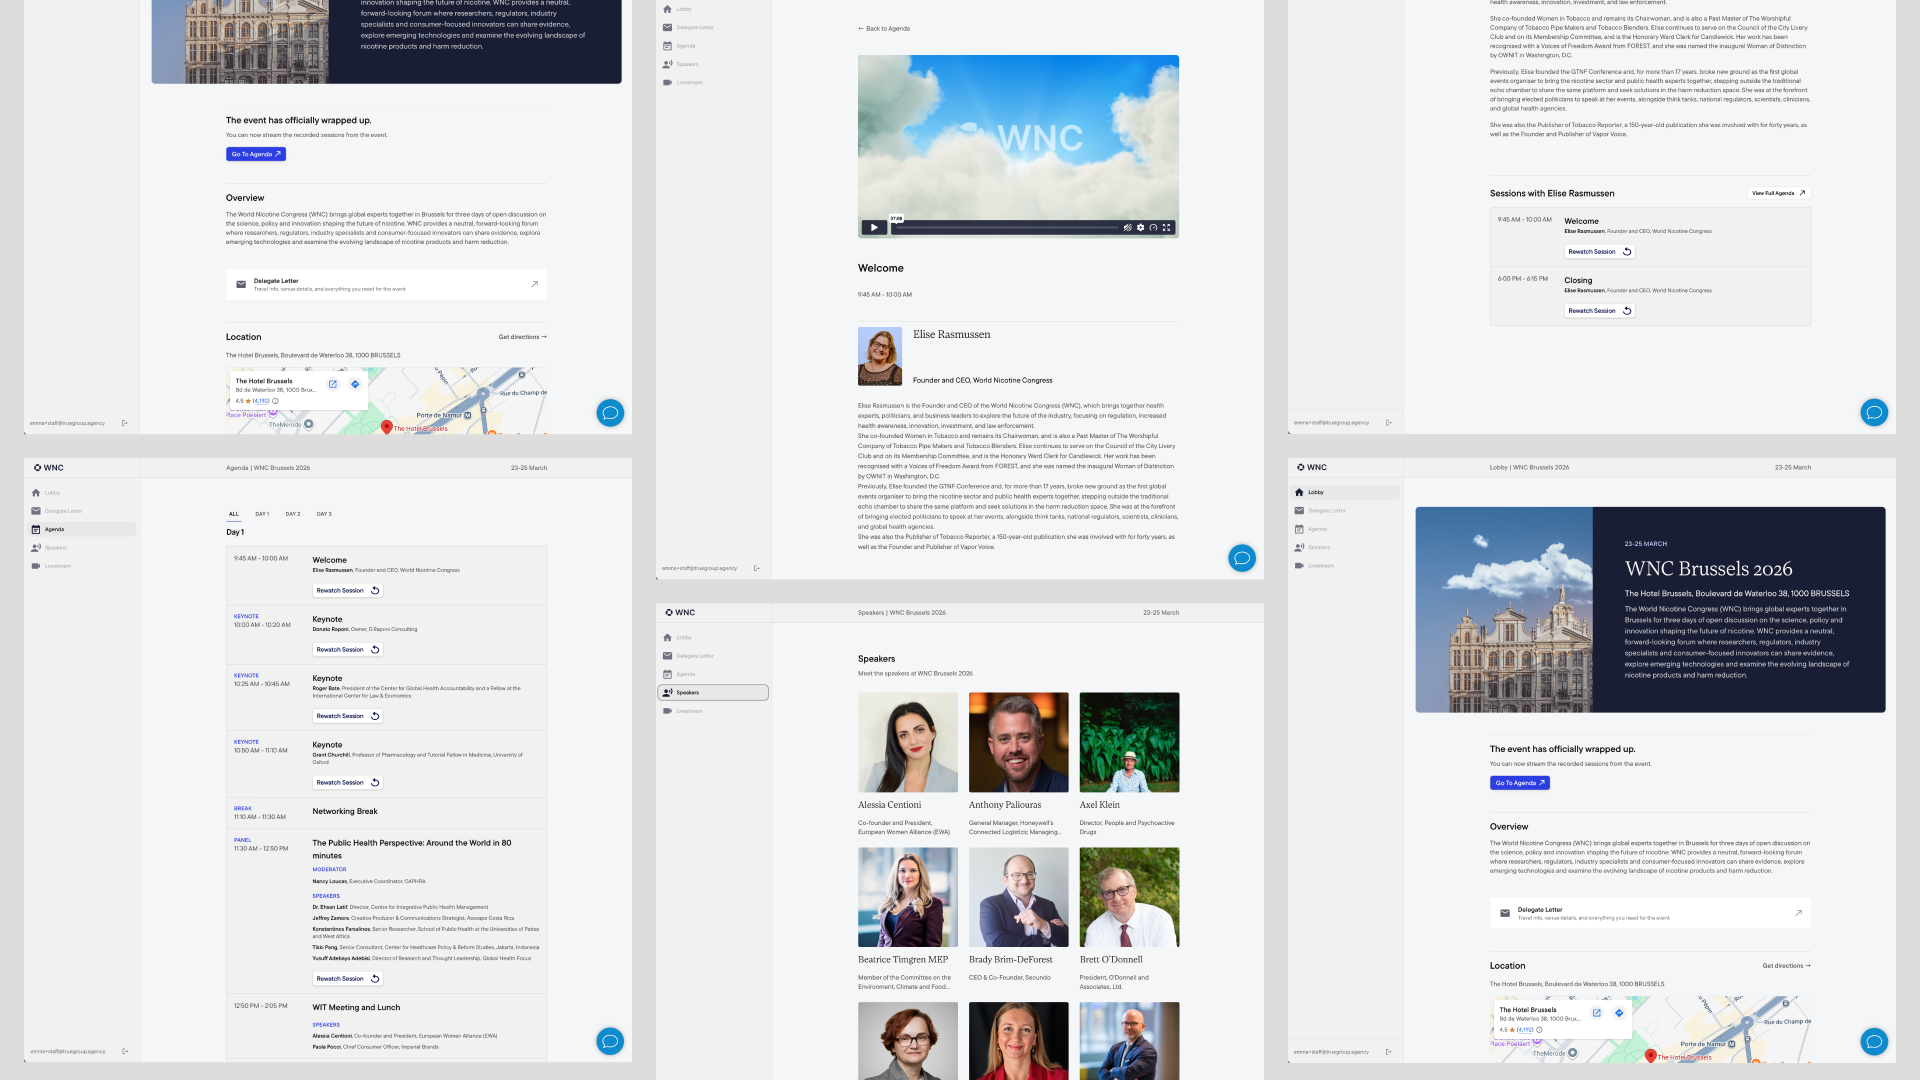This screenshot has height=1080, width=1920.
Task: Click the "Brett O'Donnell" speaker name
Action: [x=1111, y=960]
